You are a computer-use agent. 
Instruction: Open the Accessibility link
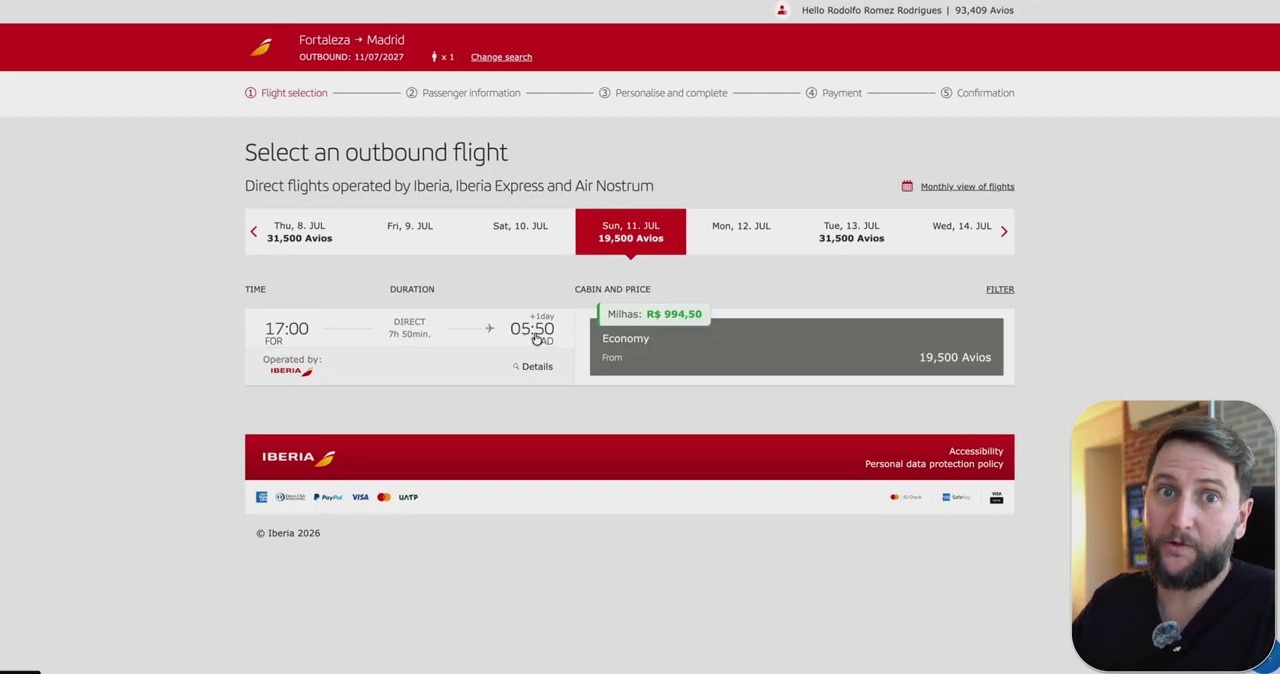click(x=976, y=452)
